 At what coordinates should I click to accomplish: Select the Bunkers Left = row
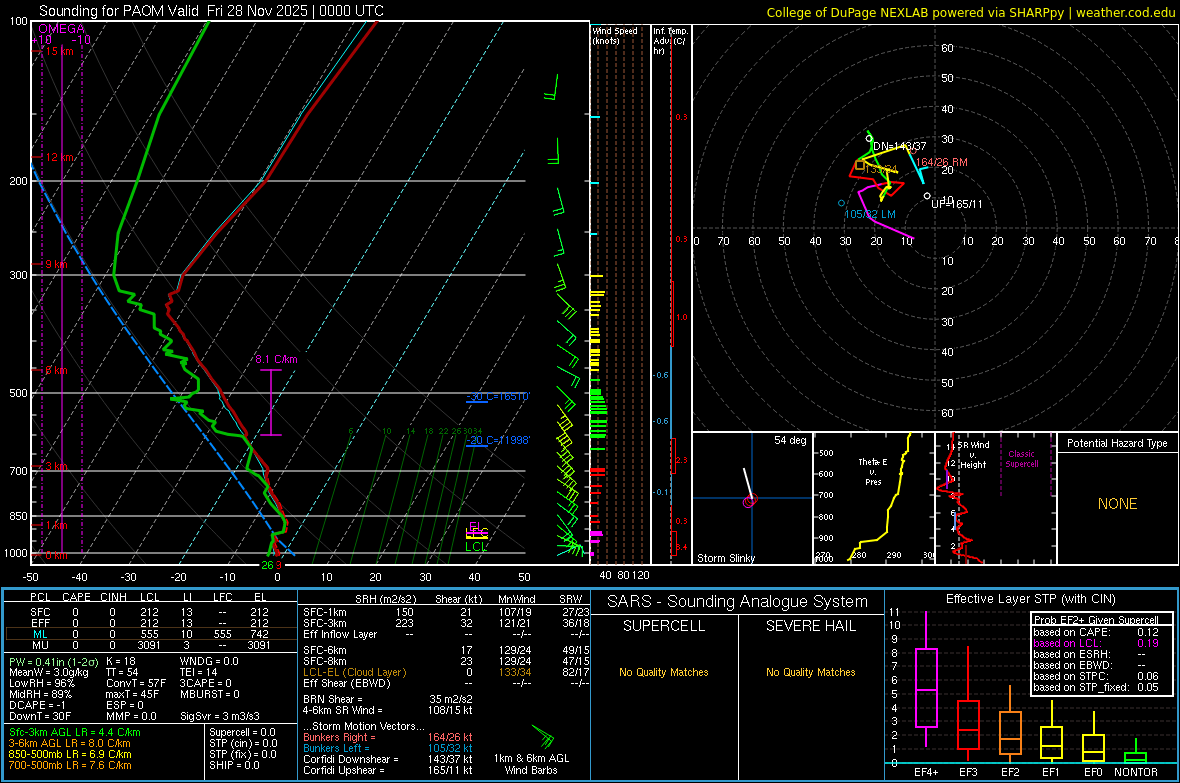click(388, 748)
